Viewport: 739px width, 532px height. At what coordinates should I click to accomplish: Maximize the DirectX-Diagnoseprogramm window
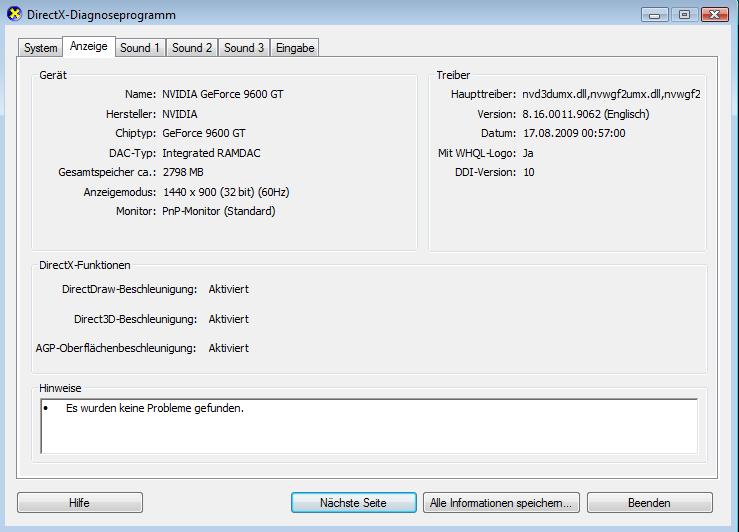pos(684,15)
